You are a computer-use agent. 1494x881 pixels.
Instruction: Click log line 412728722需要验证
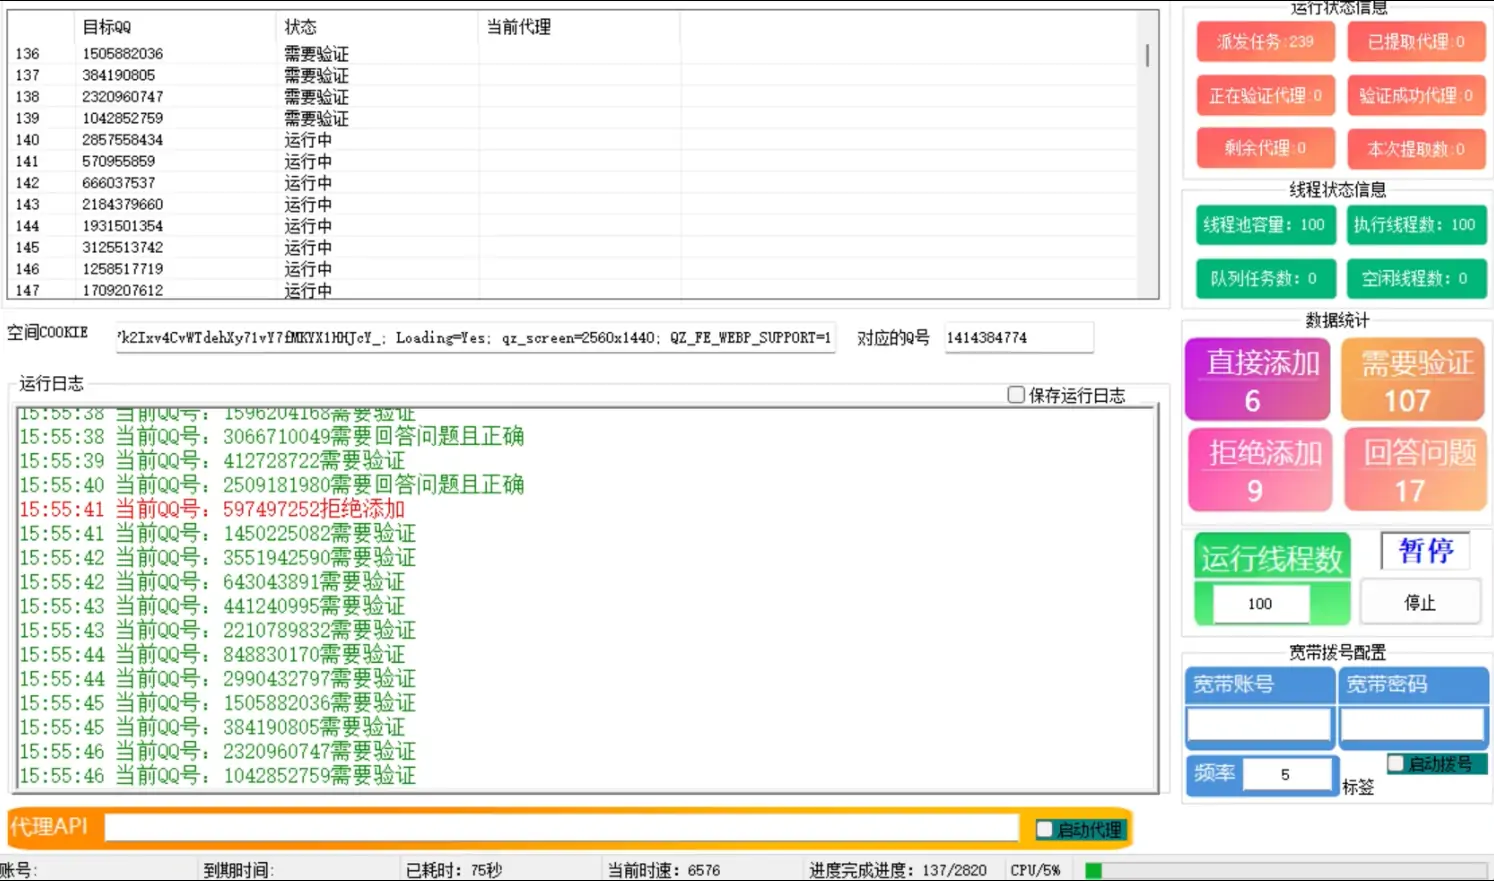coord(212,461)
